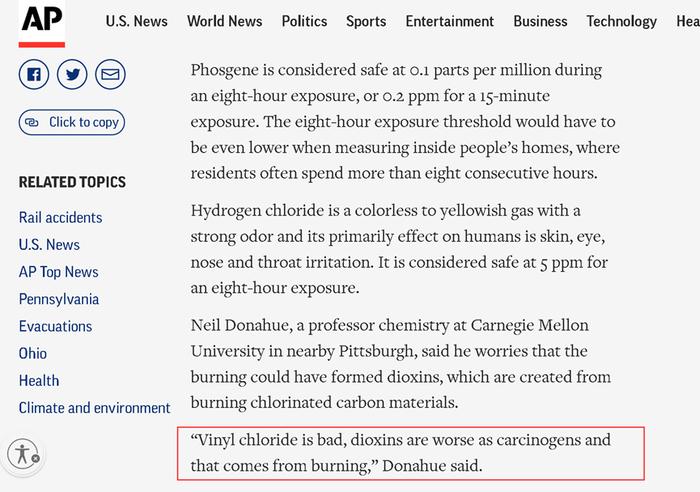The width and height of the screenshot is (700, 492).
Task: Select the Ohio related topic
Action: (x=33, y=354)
